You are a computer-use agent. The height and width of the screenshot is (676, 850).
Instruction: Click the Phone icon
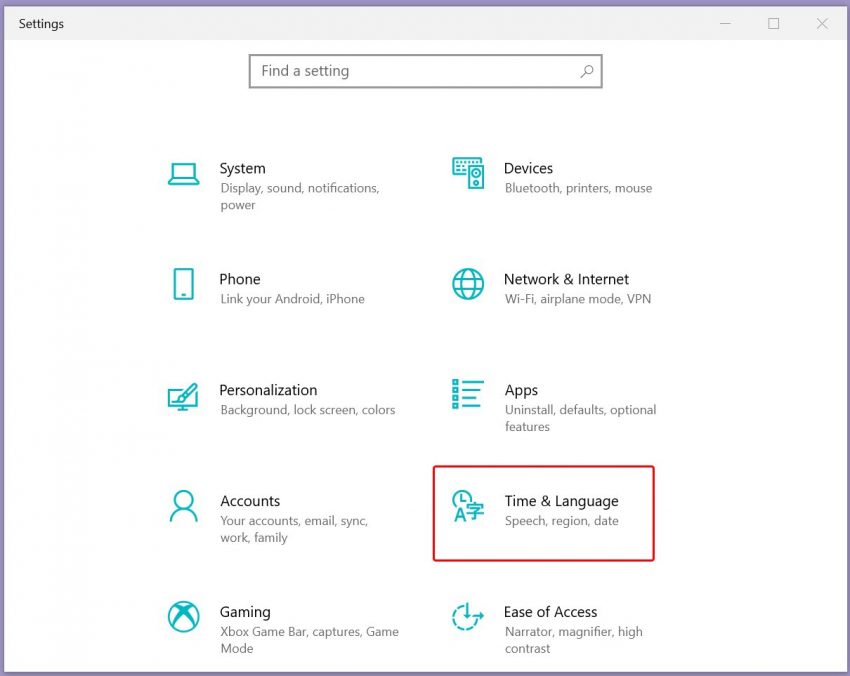point(183,284)
